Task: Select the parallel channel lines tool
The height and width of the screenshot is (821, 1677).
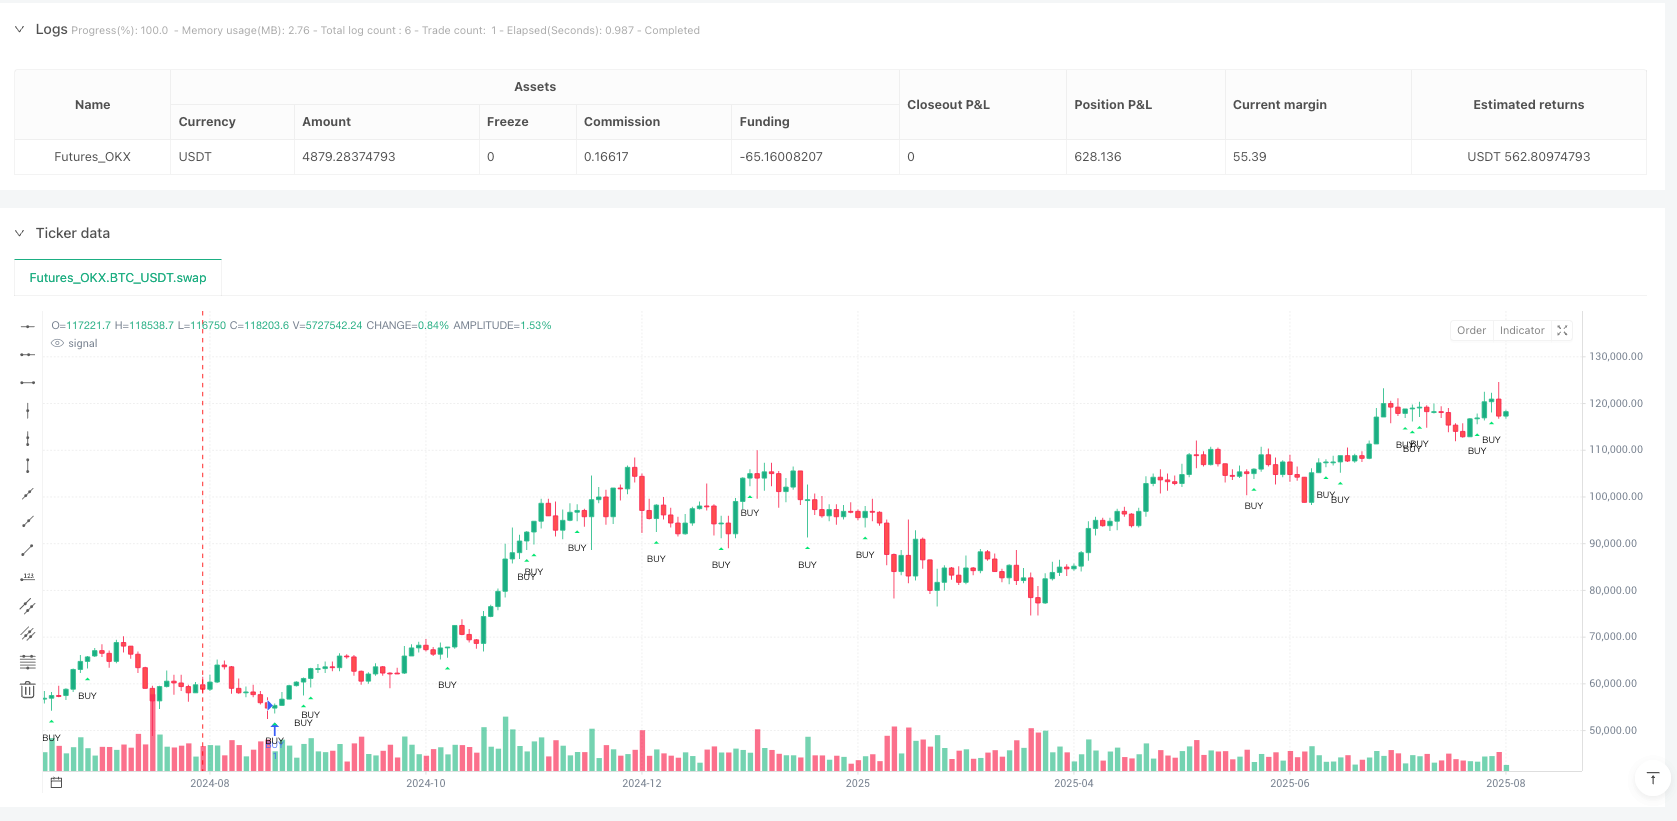Action: 28,605
